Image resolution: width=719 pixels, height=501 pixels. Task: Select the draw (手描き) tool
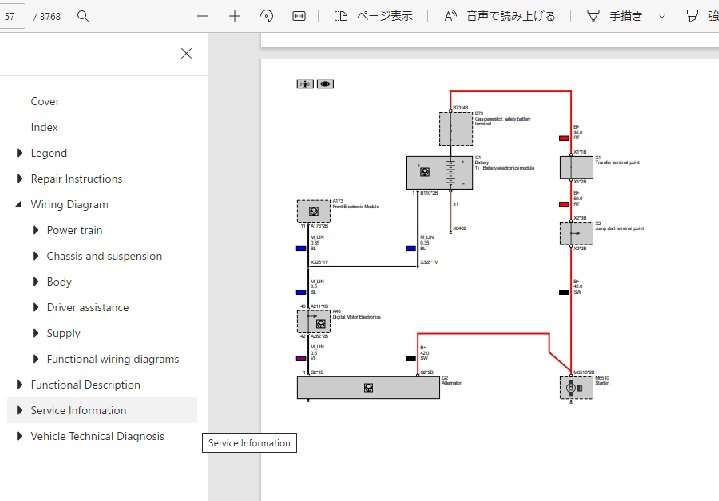614,17
